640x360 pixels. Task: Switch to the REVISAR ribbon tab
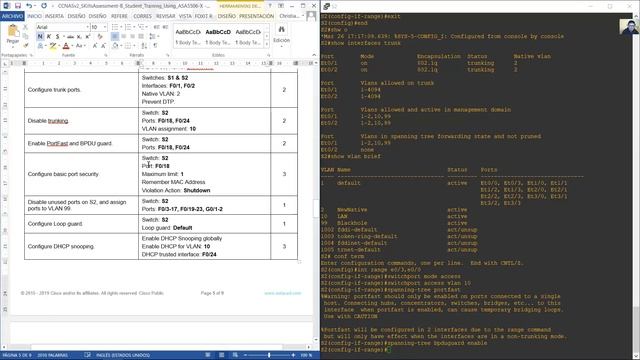click(x=166, y=16)
